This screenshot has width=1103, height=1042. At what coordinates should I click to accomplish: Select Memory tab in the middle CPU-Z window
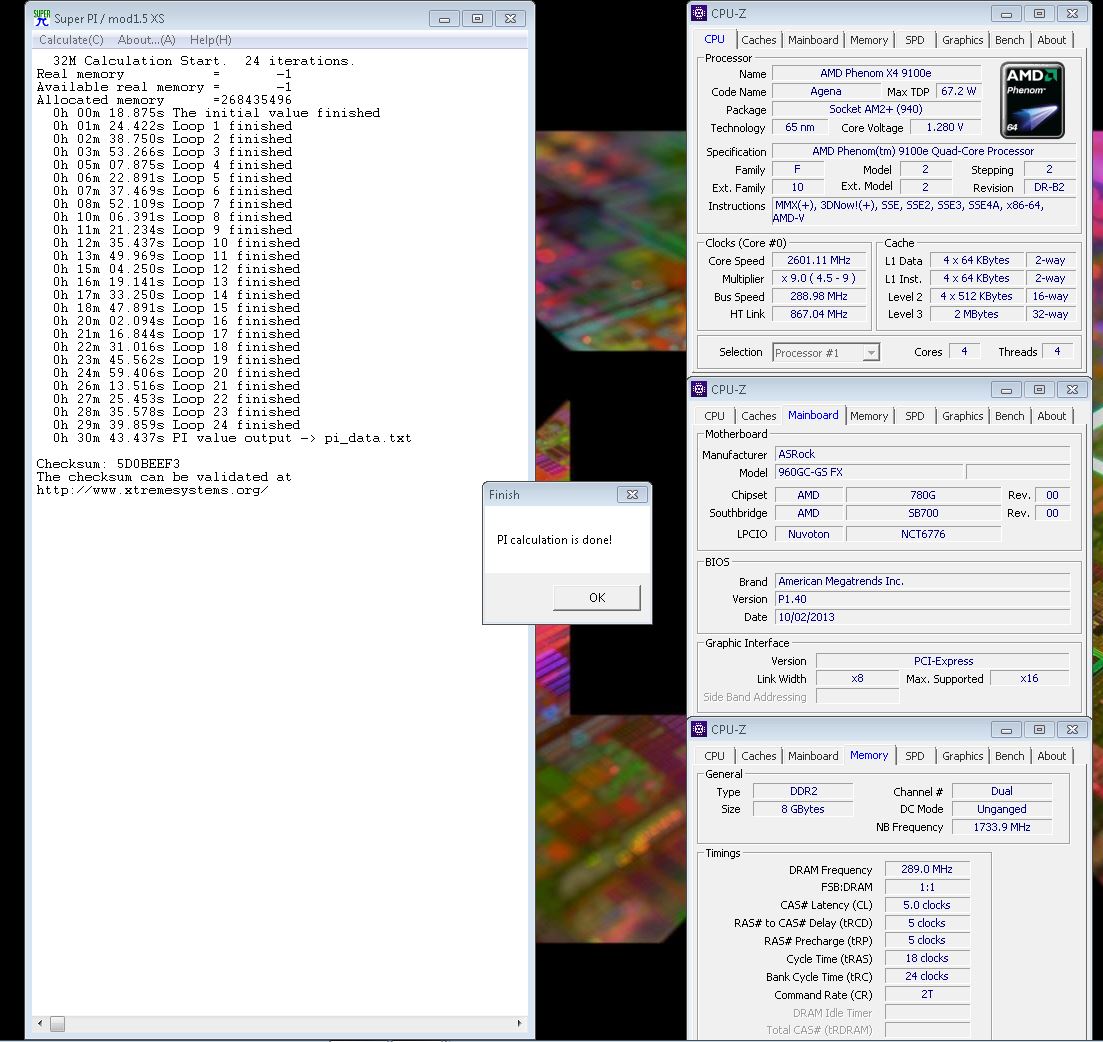coord(869,416)
